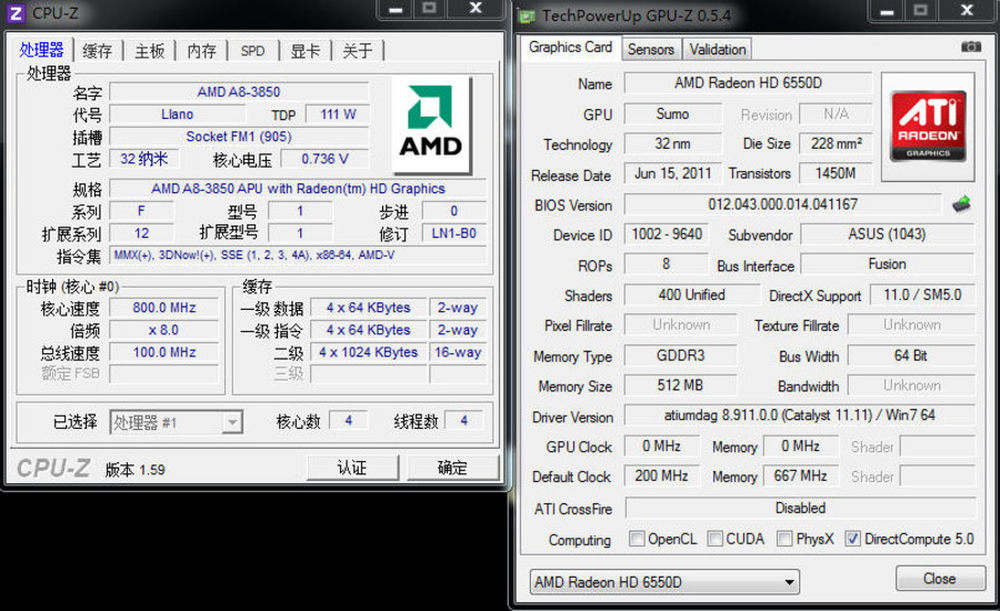Enable the CUDA checkbox
Image resolution: width=1000 pixels, height=611 pixels.
point(715,539)
